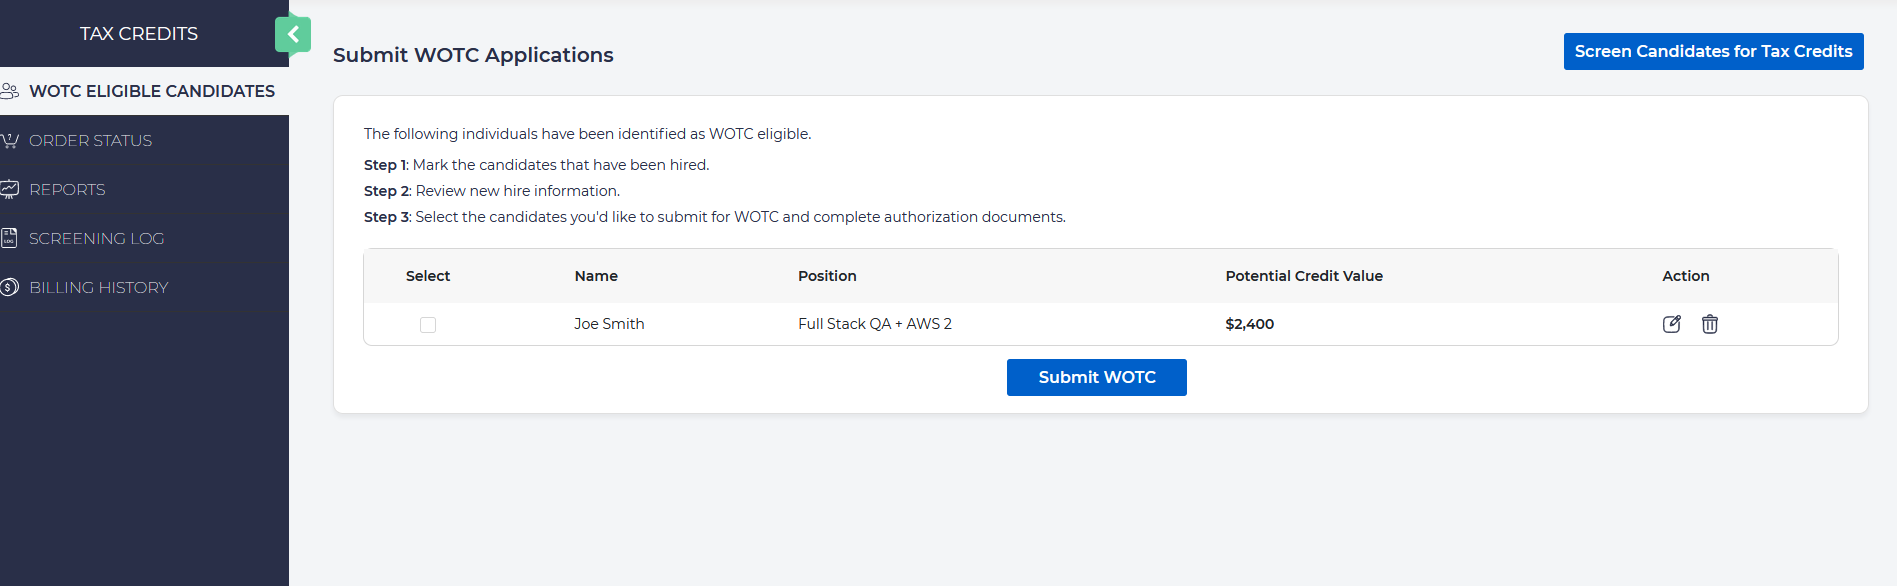Edit Joe Smith's record with the pencil icon
This screenshot has width=1897, height=586.
click(x=1671, y=324)
